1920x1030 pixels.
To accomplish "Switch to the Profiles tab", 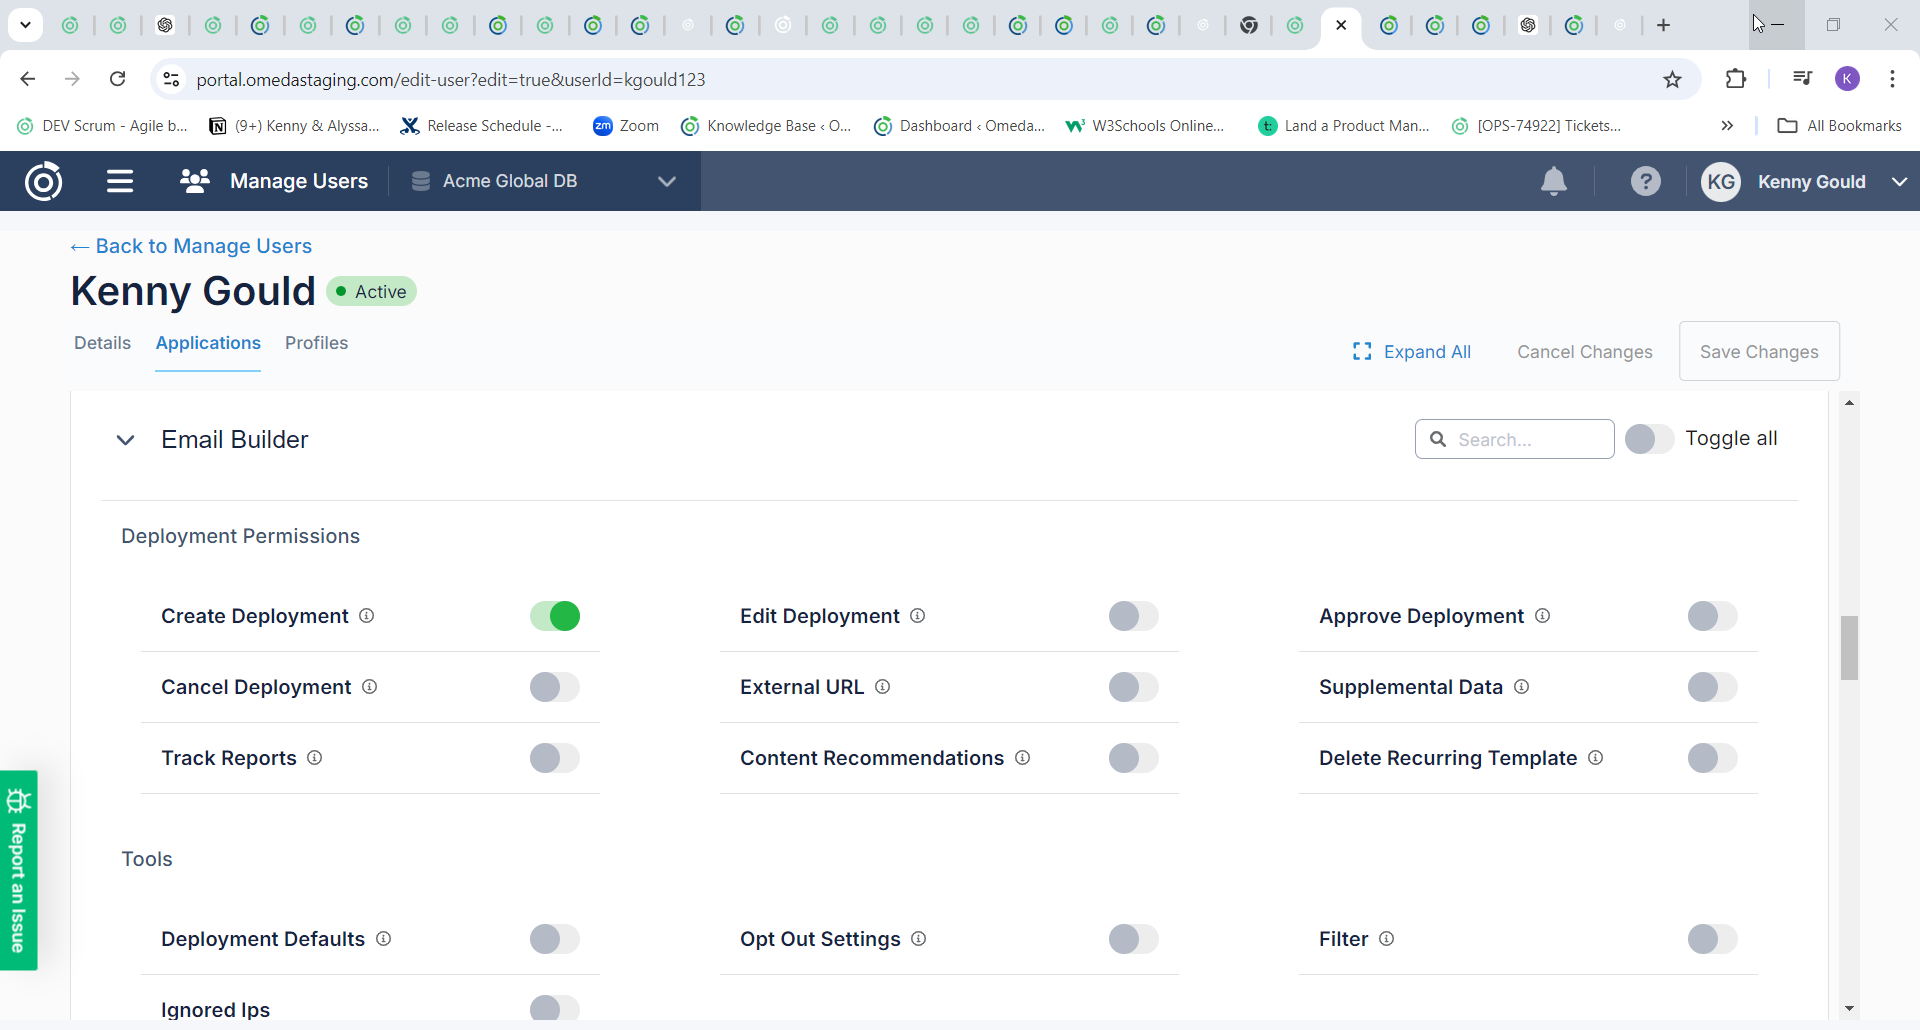I will (316, 343).
